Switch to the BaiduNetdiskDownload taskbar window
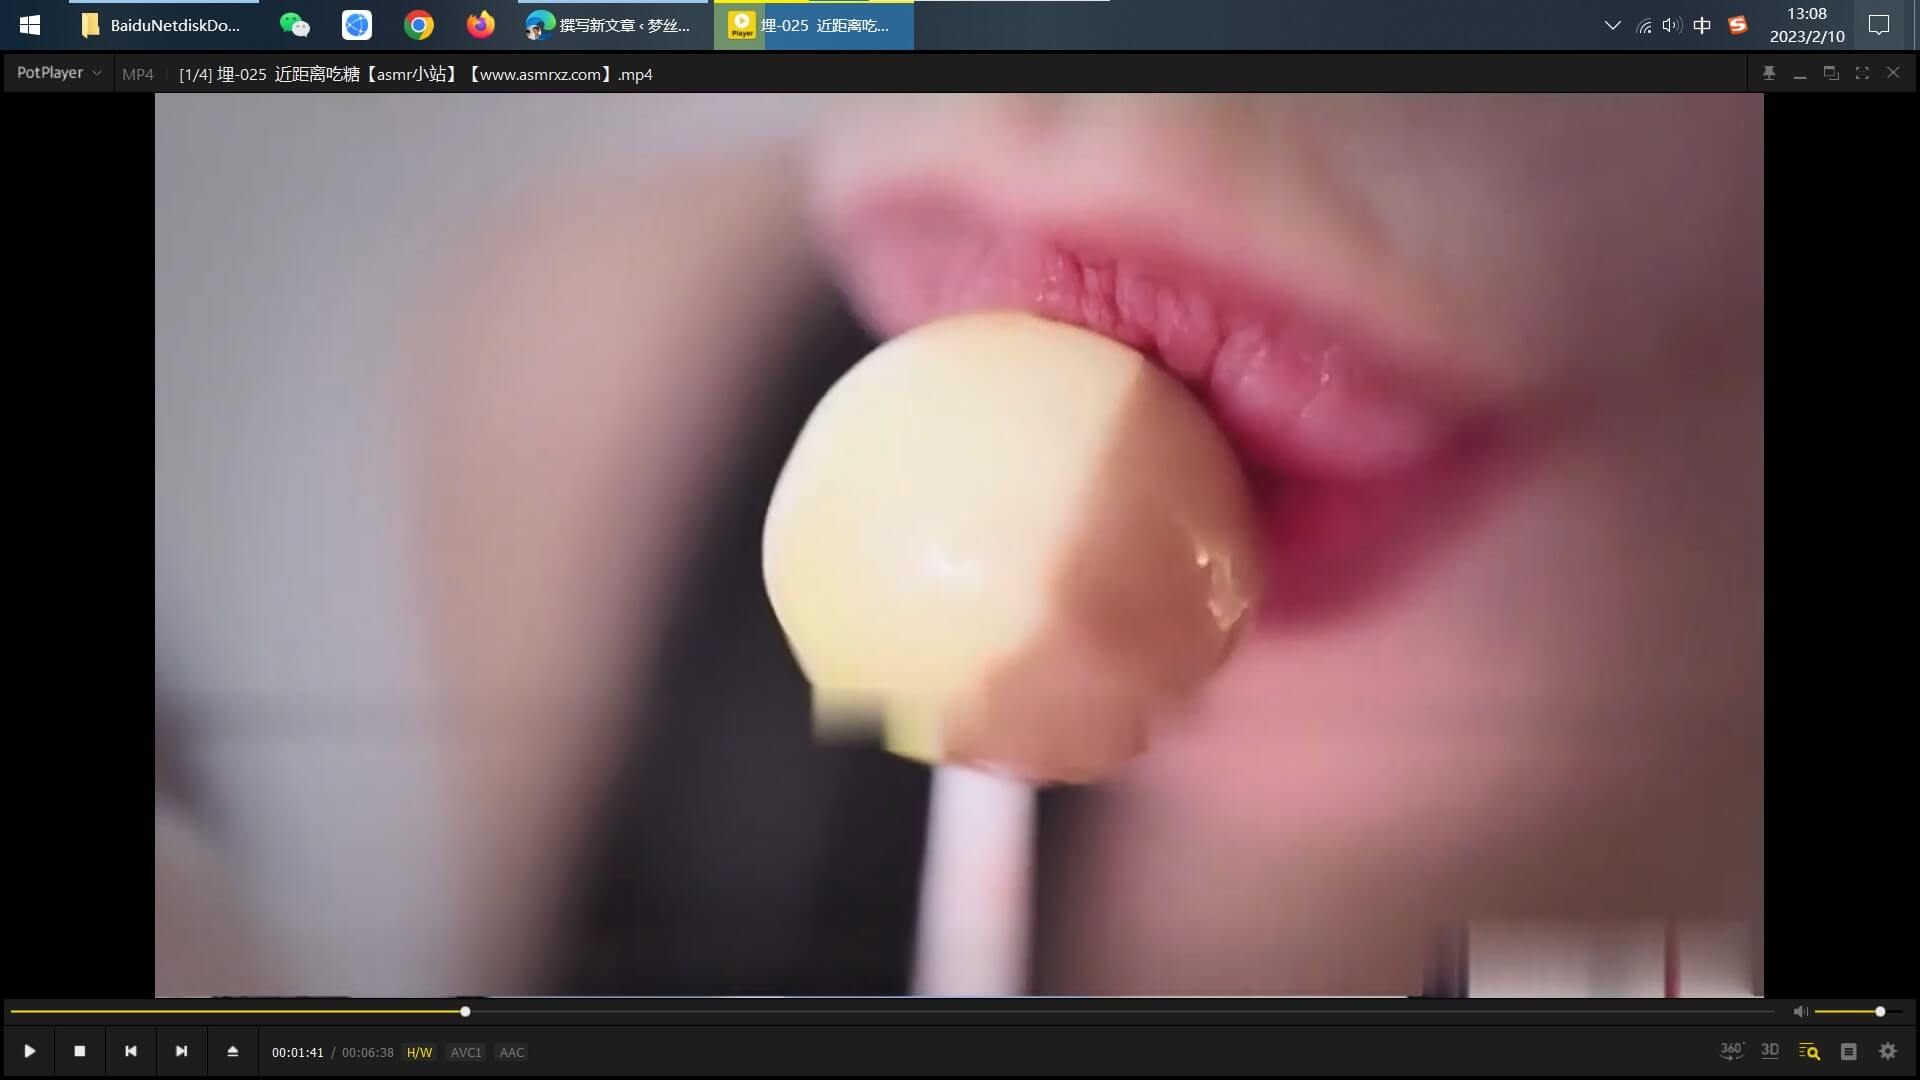The width and height of the screenshot is (1920, 1080). [x=163, y=25]
